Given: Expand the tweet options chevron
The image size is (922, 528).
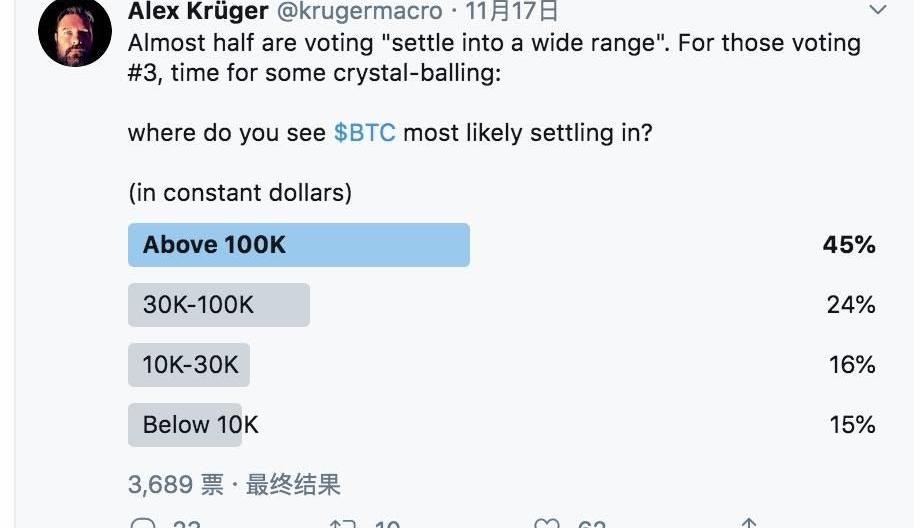Looking at the screenshot, I should [x=877, y=11].
